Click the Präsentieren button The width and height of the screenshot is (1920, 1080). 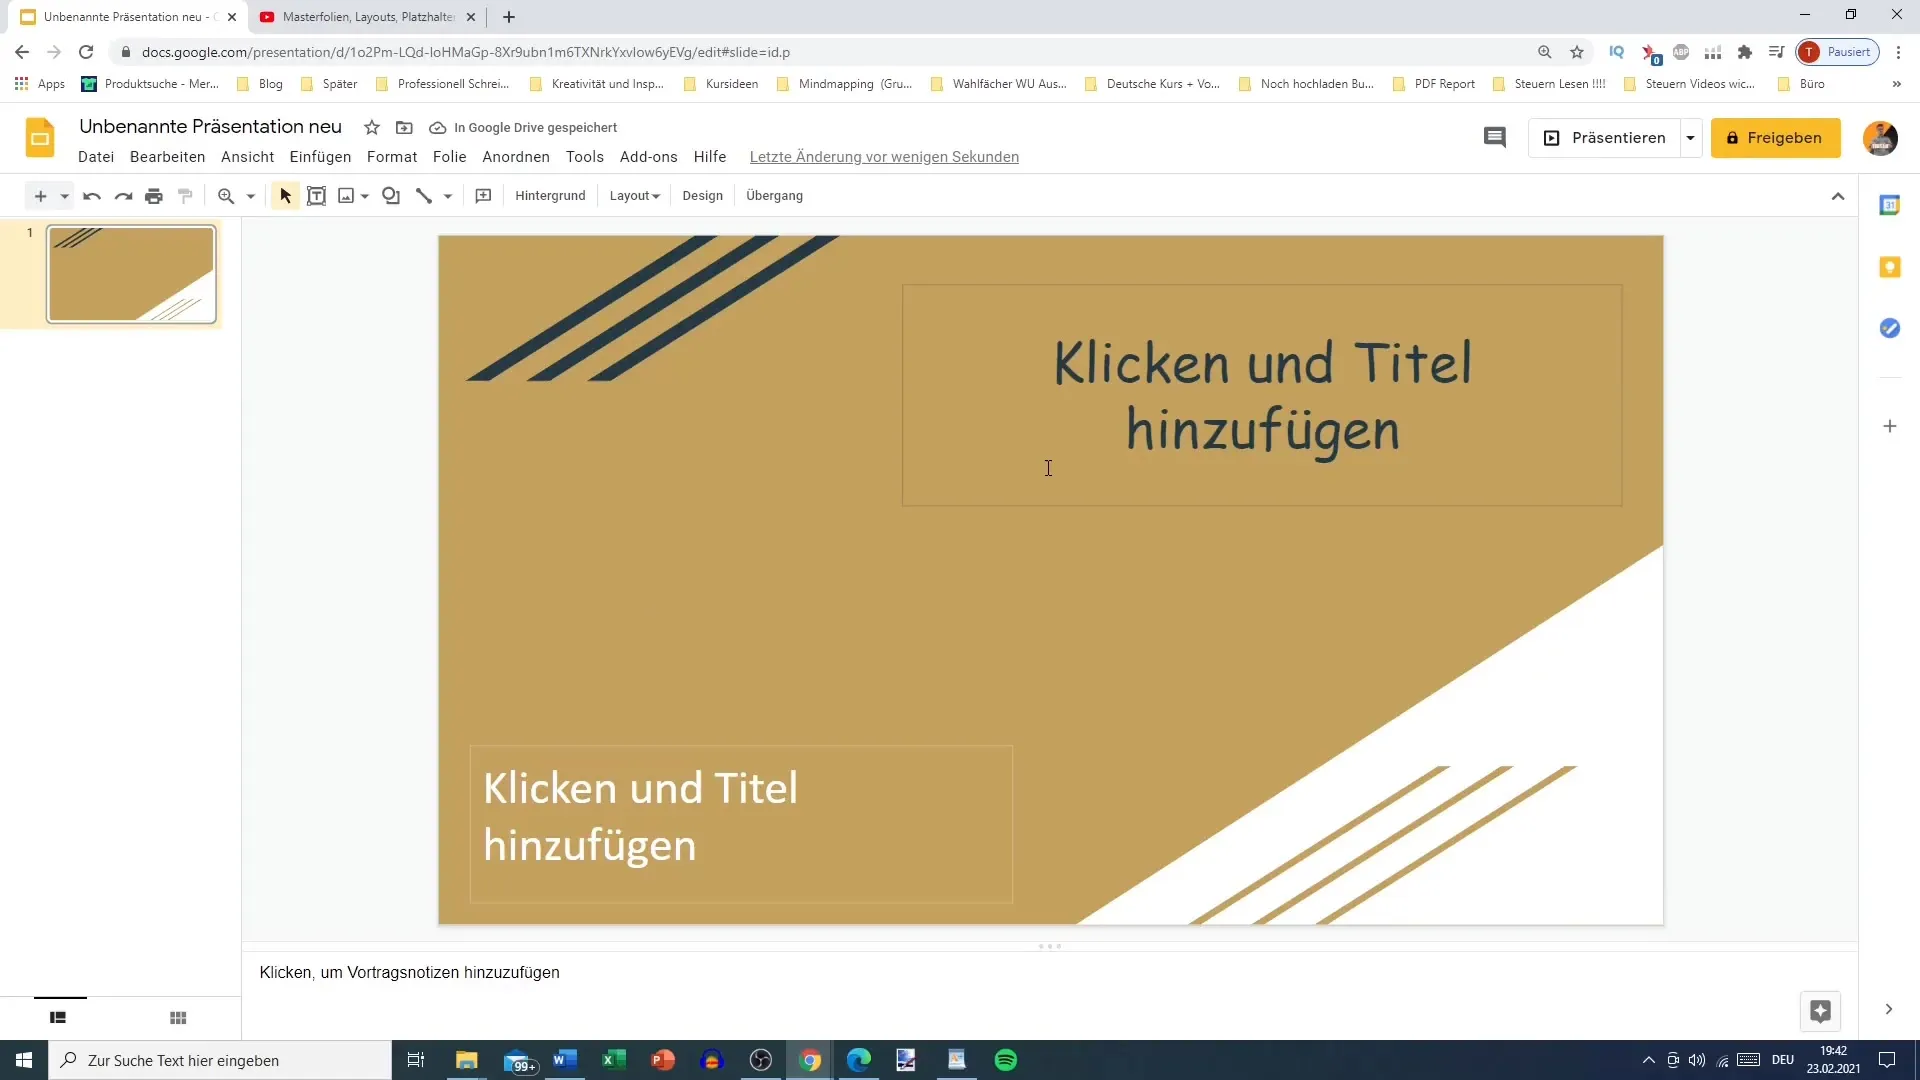click(x=1615, y=137)
